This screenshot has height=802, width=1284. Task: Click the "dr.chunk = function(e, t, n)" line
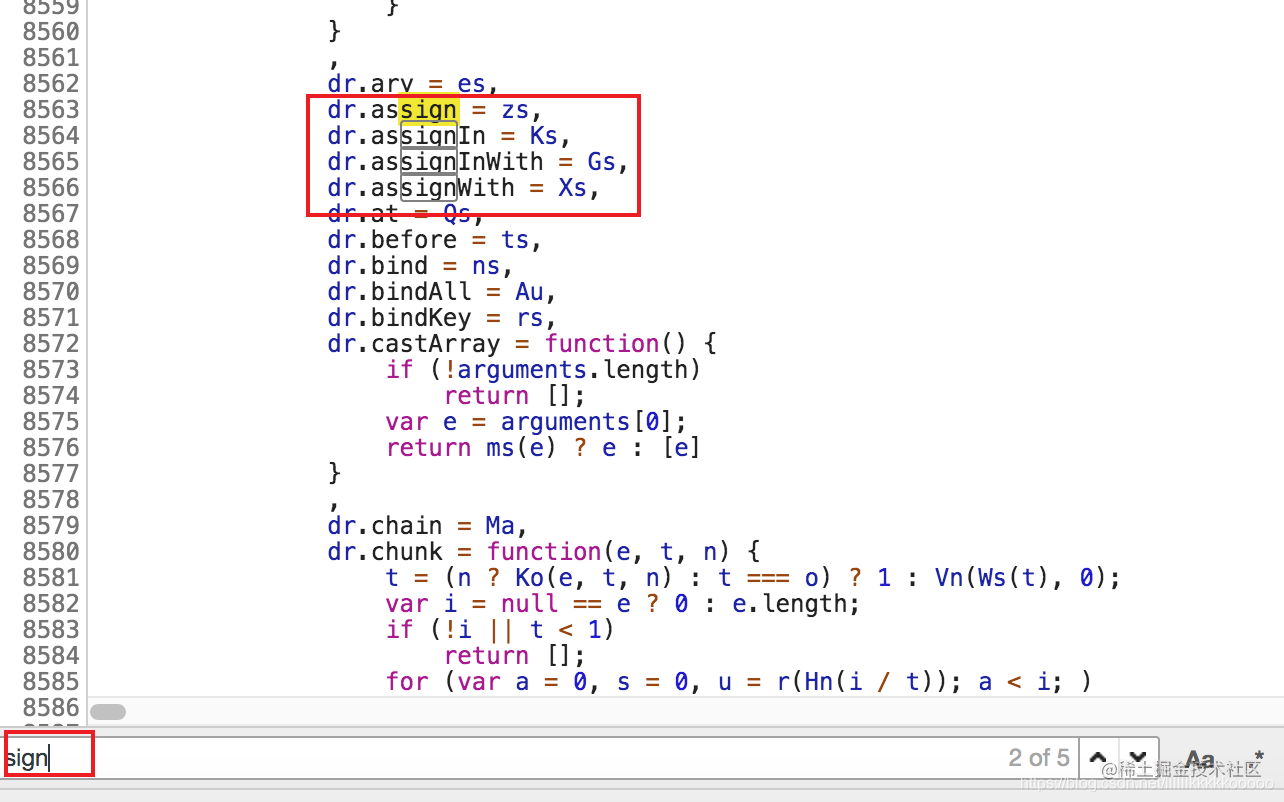pos(544,552)
